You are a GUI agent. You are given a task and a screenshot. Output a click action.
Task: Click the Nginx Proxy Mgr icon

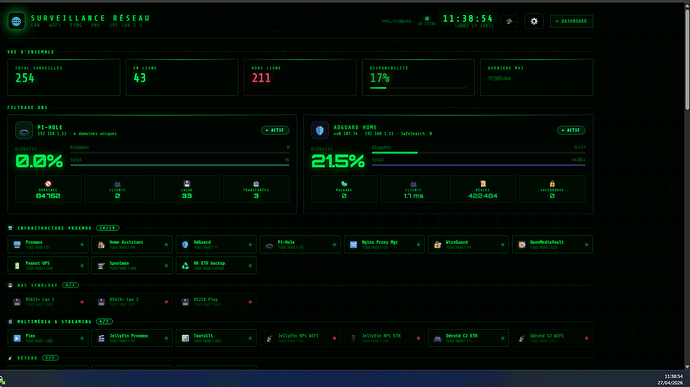coord(353,245)
